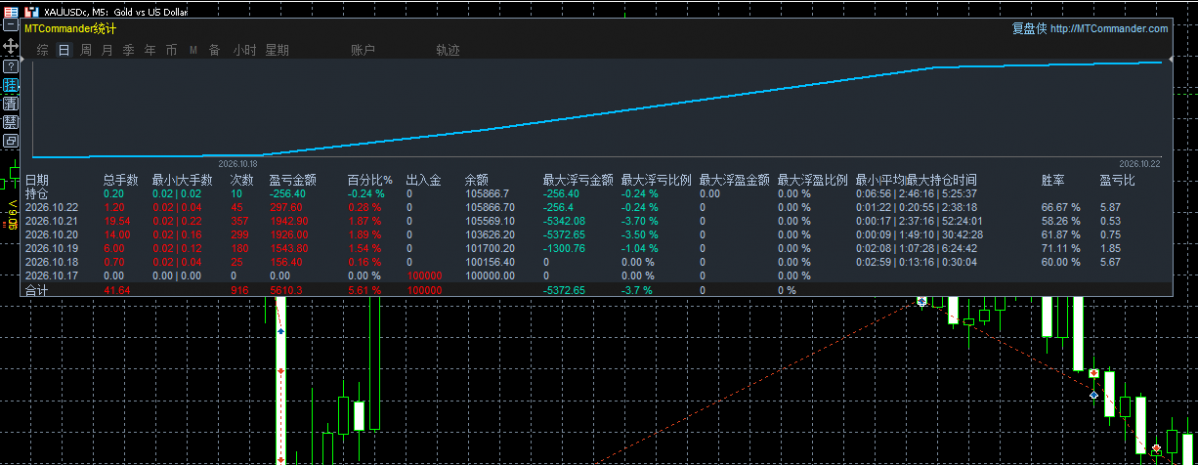Switch to the 年 yearly tab

pos(150,50)
